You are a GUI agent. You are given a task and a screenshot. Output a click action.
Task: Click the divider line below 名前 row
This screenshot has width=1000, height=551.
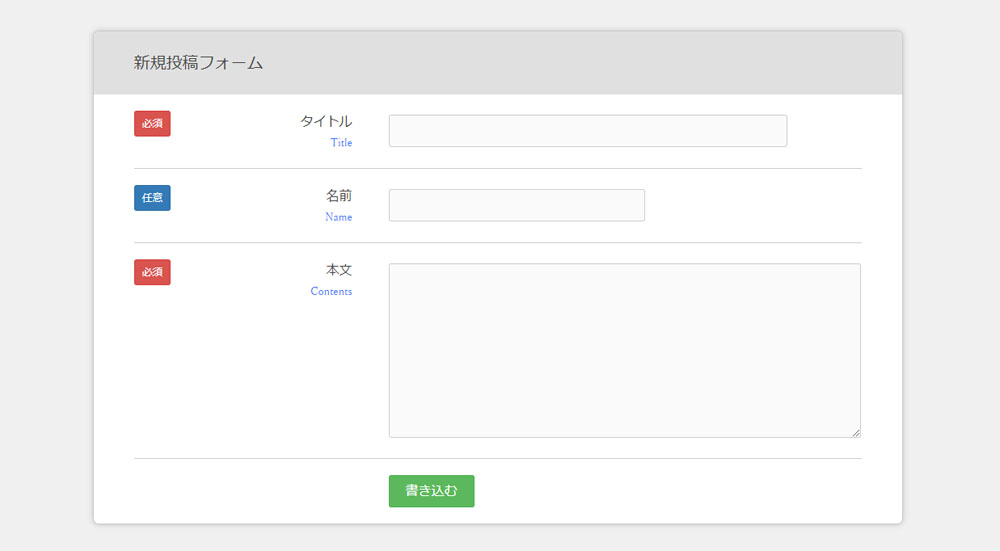[x=498, y=242]
